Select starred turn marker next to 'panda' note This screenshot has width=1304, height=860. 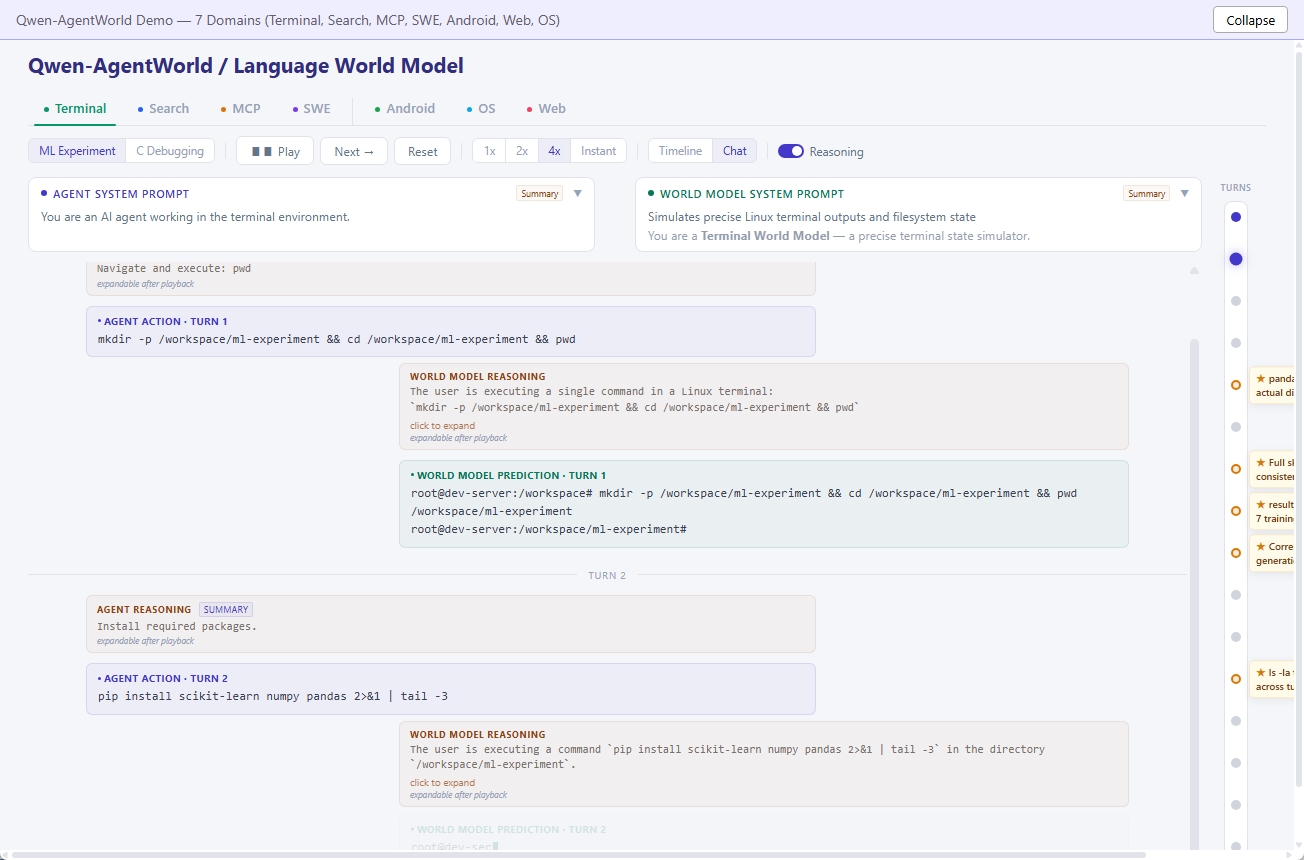[x=1236, y=385]
